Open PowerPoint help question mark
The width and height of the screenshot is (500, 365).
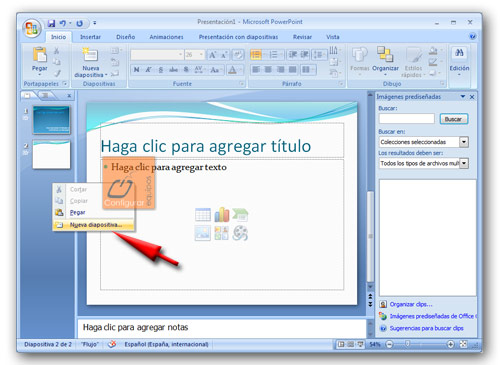coord(472,36)
